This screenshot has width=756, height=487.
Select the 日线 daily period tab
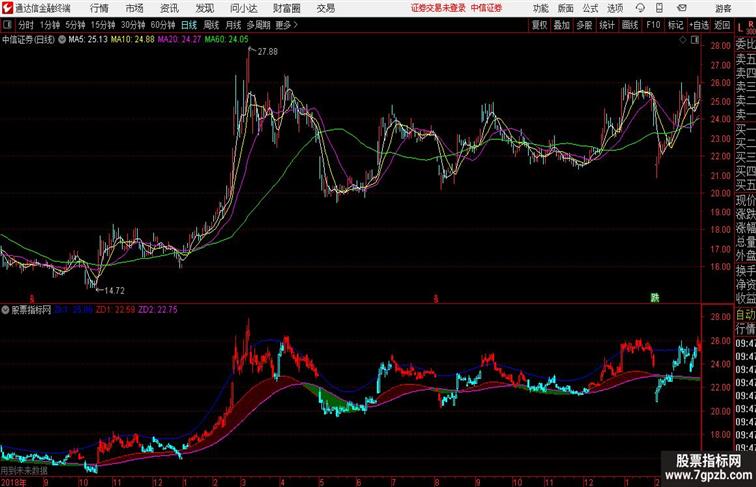tap(189, 25)
